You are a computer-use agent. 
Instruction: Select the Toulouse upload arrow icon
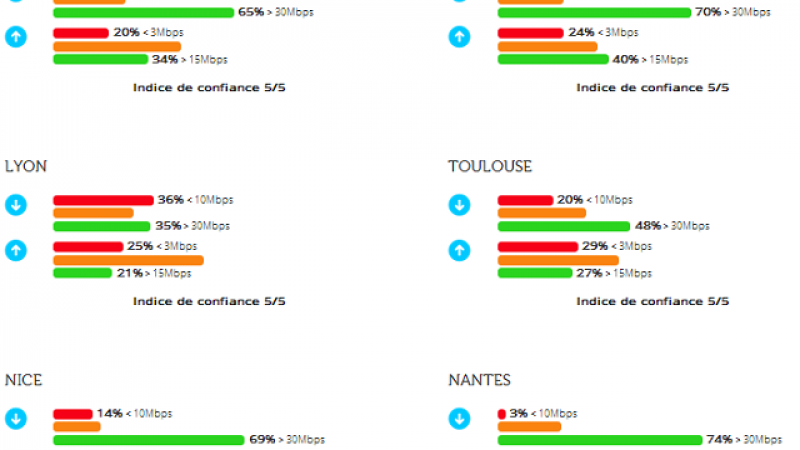click(459, 250)
